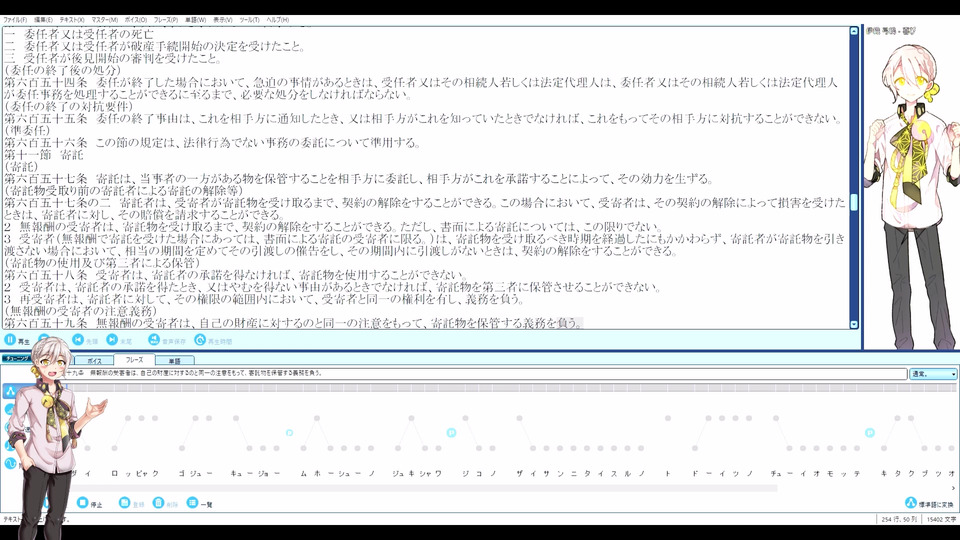The width and height of the screenshot is (960, 540).
Task: Click the pause marker P after ジュキシャワ
Action: [451, 433]
